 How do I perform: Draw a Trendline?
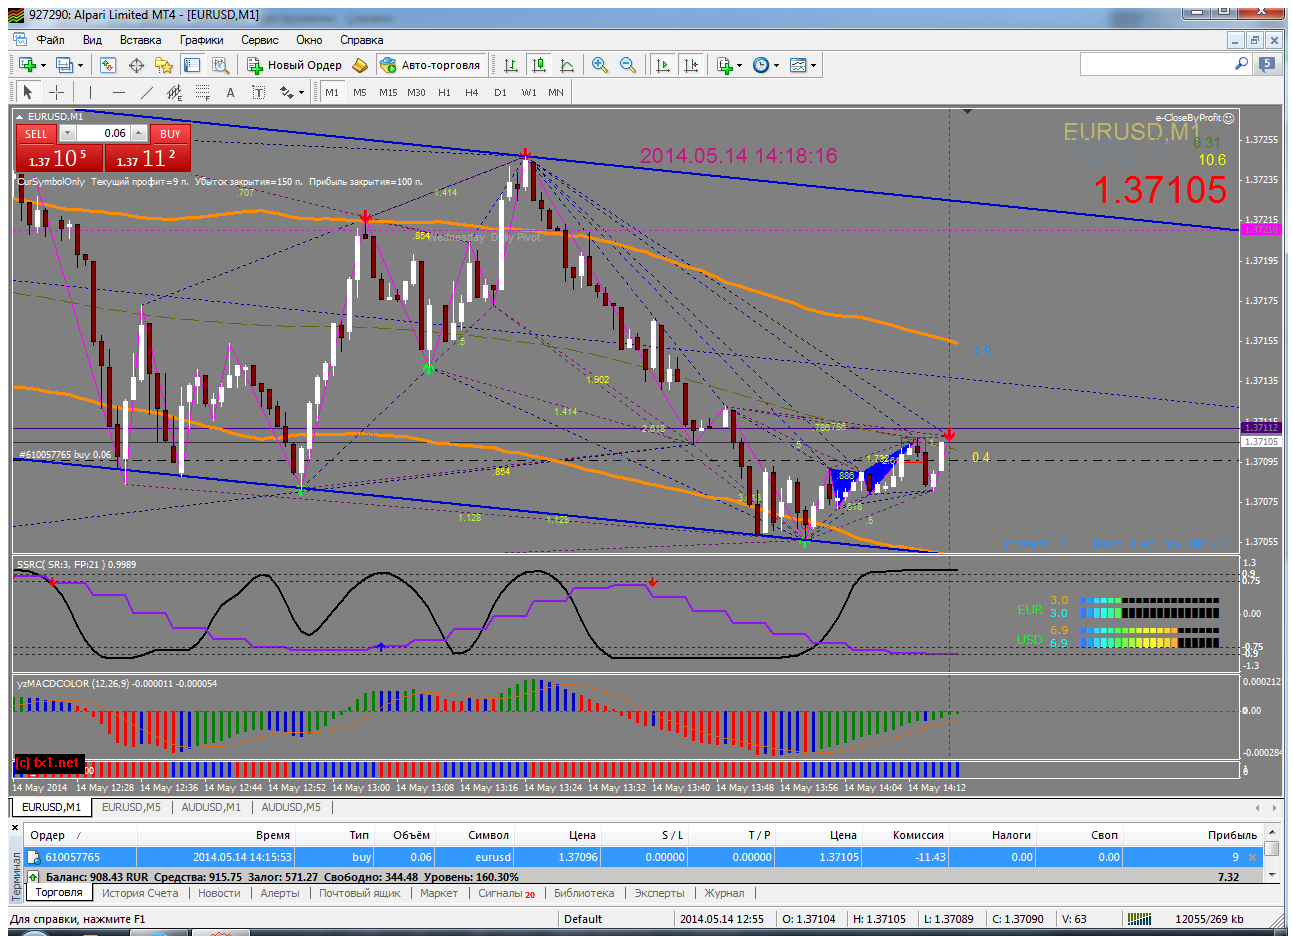[146, 92]
